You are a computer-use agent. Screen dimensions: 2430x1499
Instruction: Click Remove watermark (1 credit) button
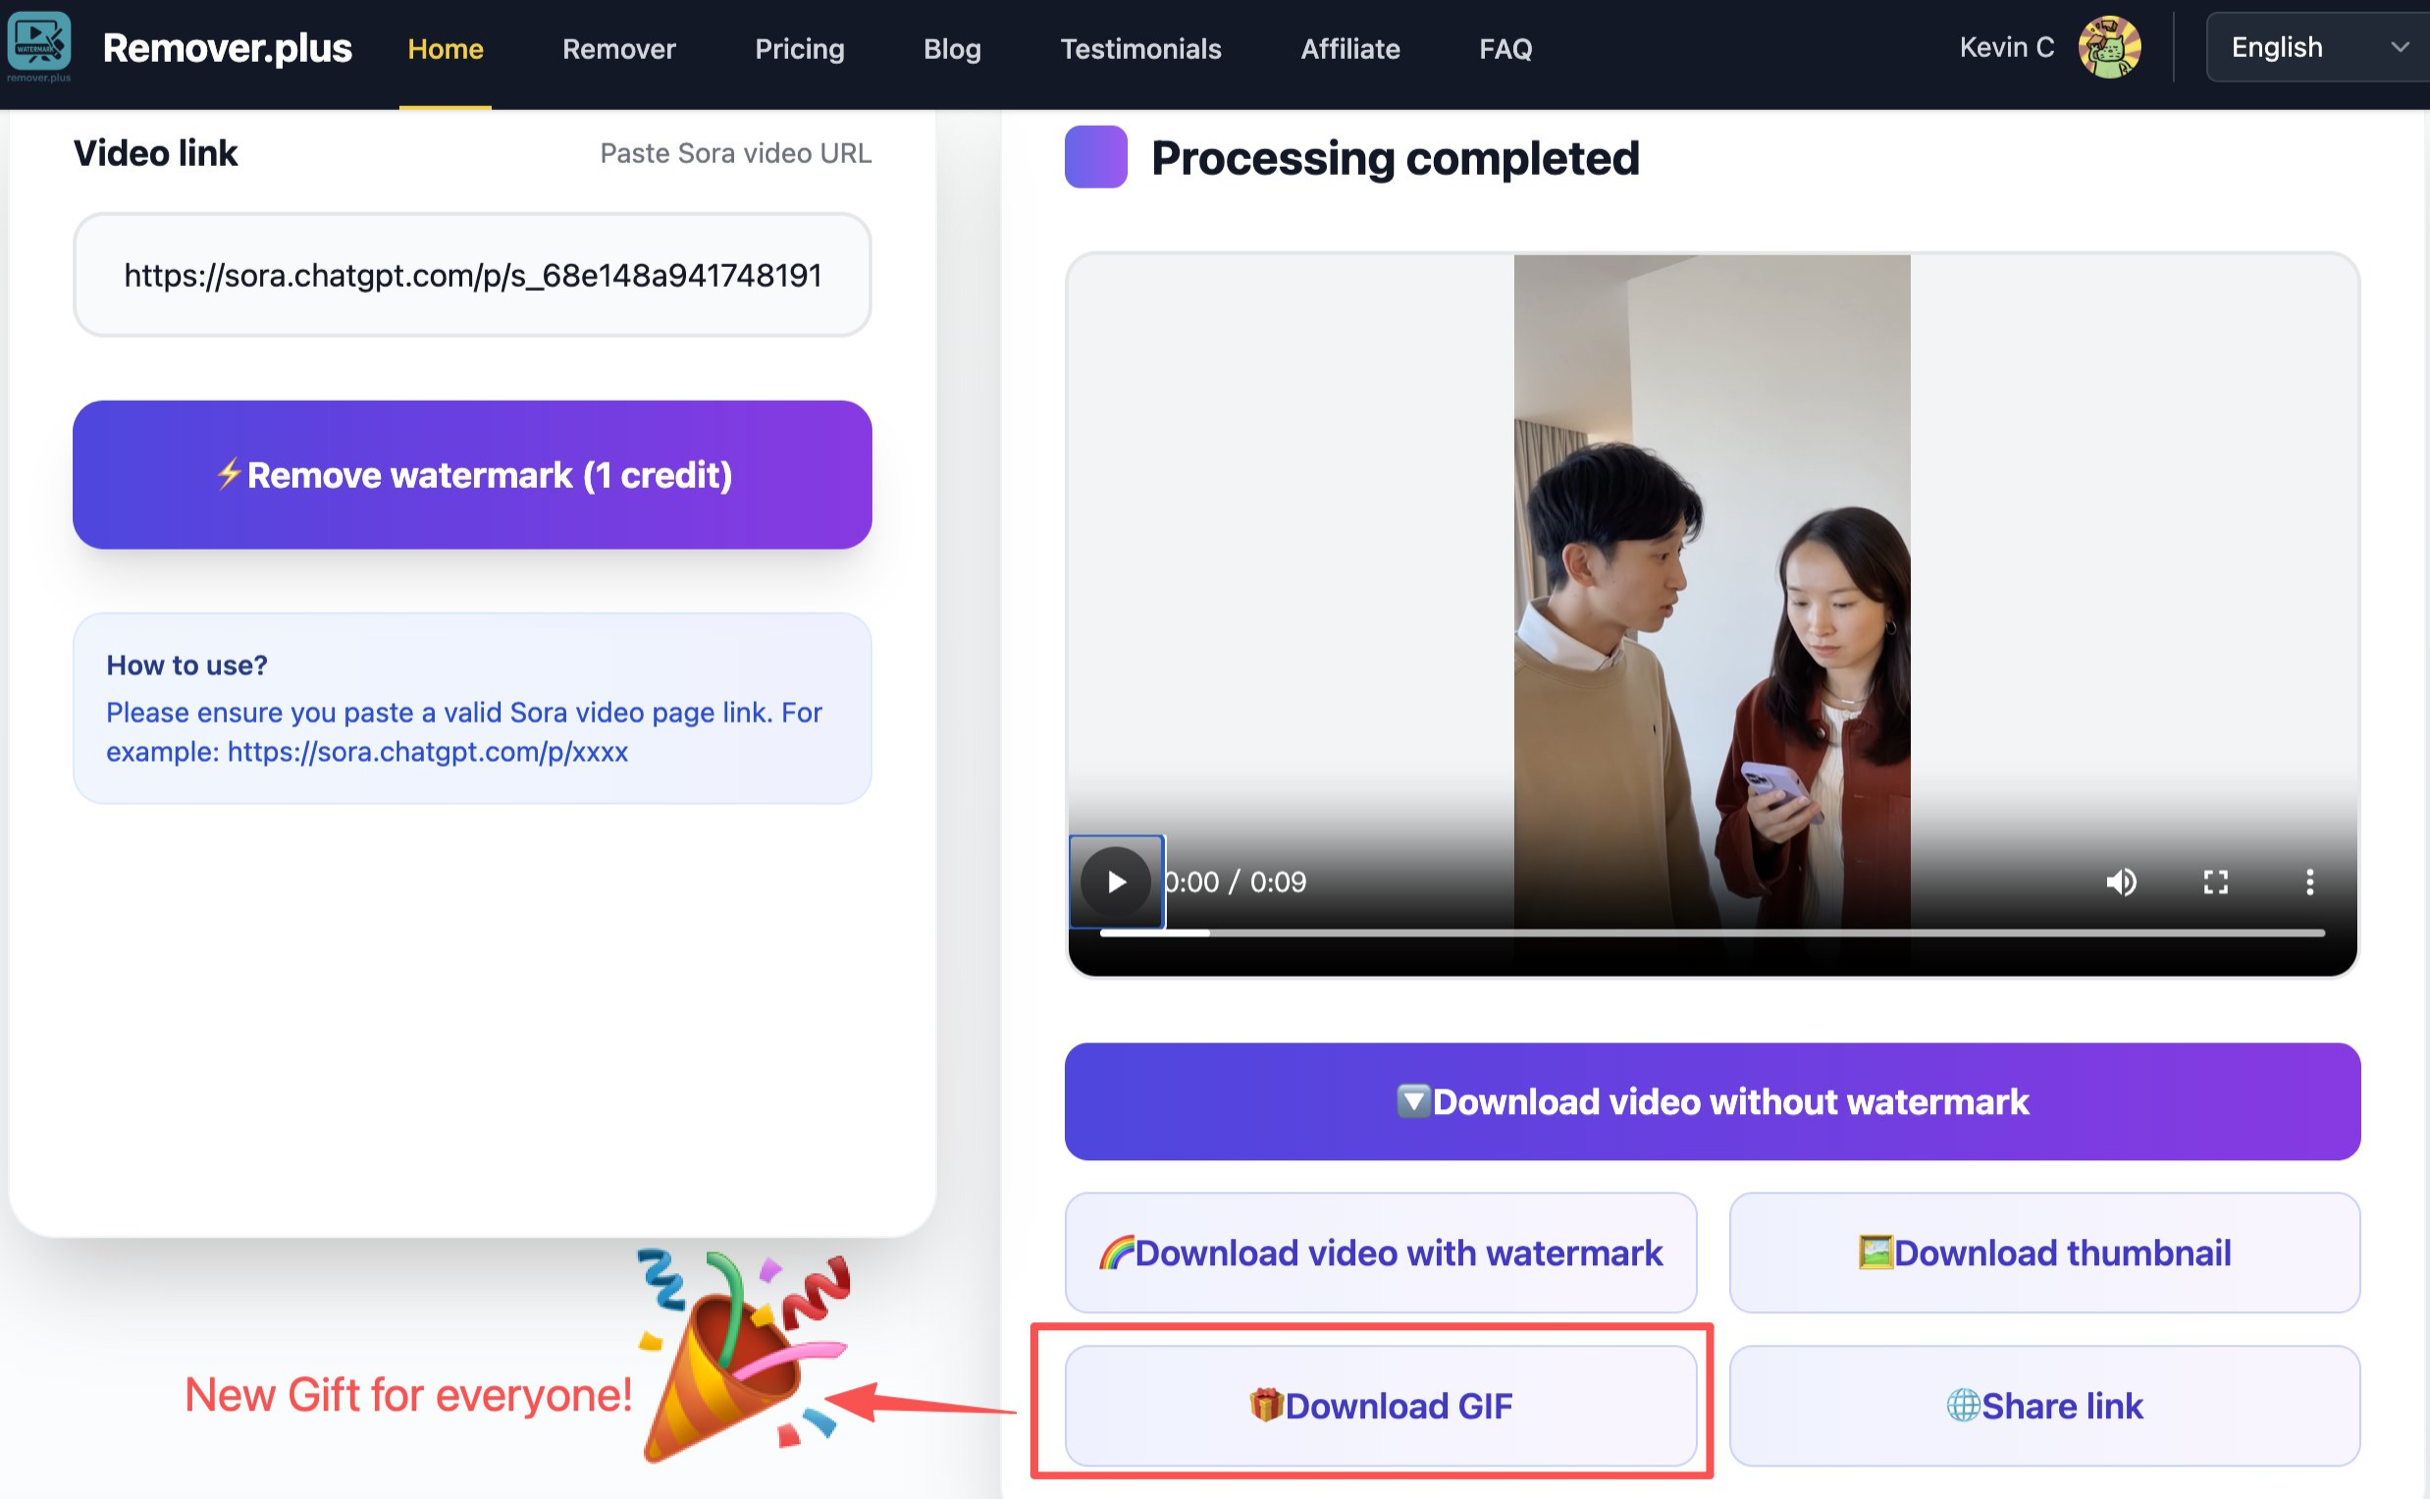point(472,475)
